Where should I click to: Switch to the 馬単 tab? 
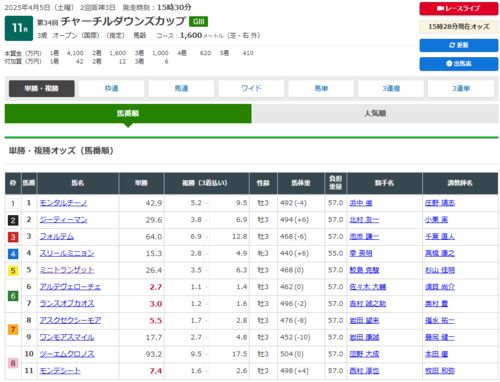coord(321,89)
